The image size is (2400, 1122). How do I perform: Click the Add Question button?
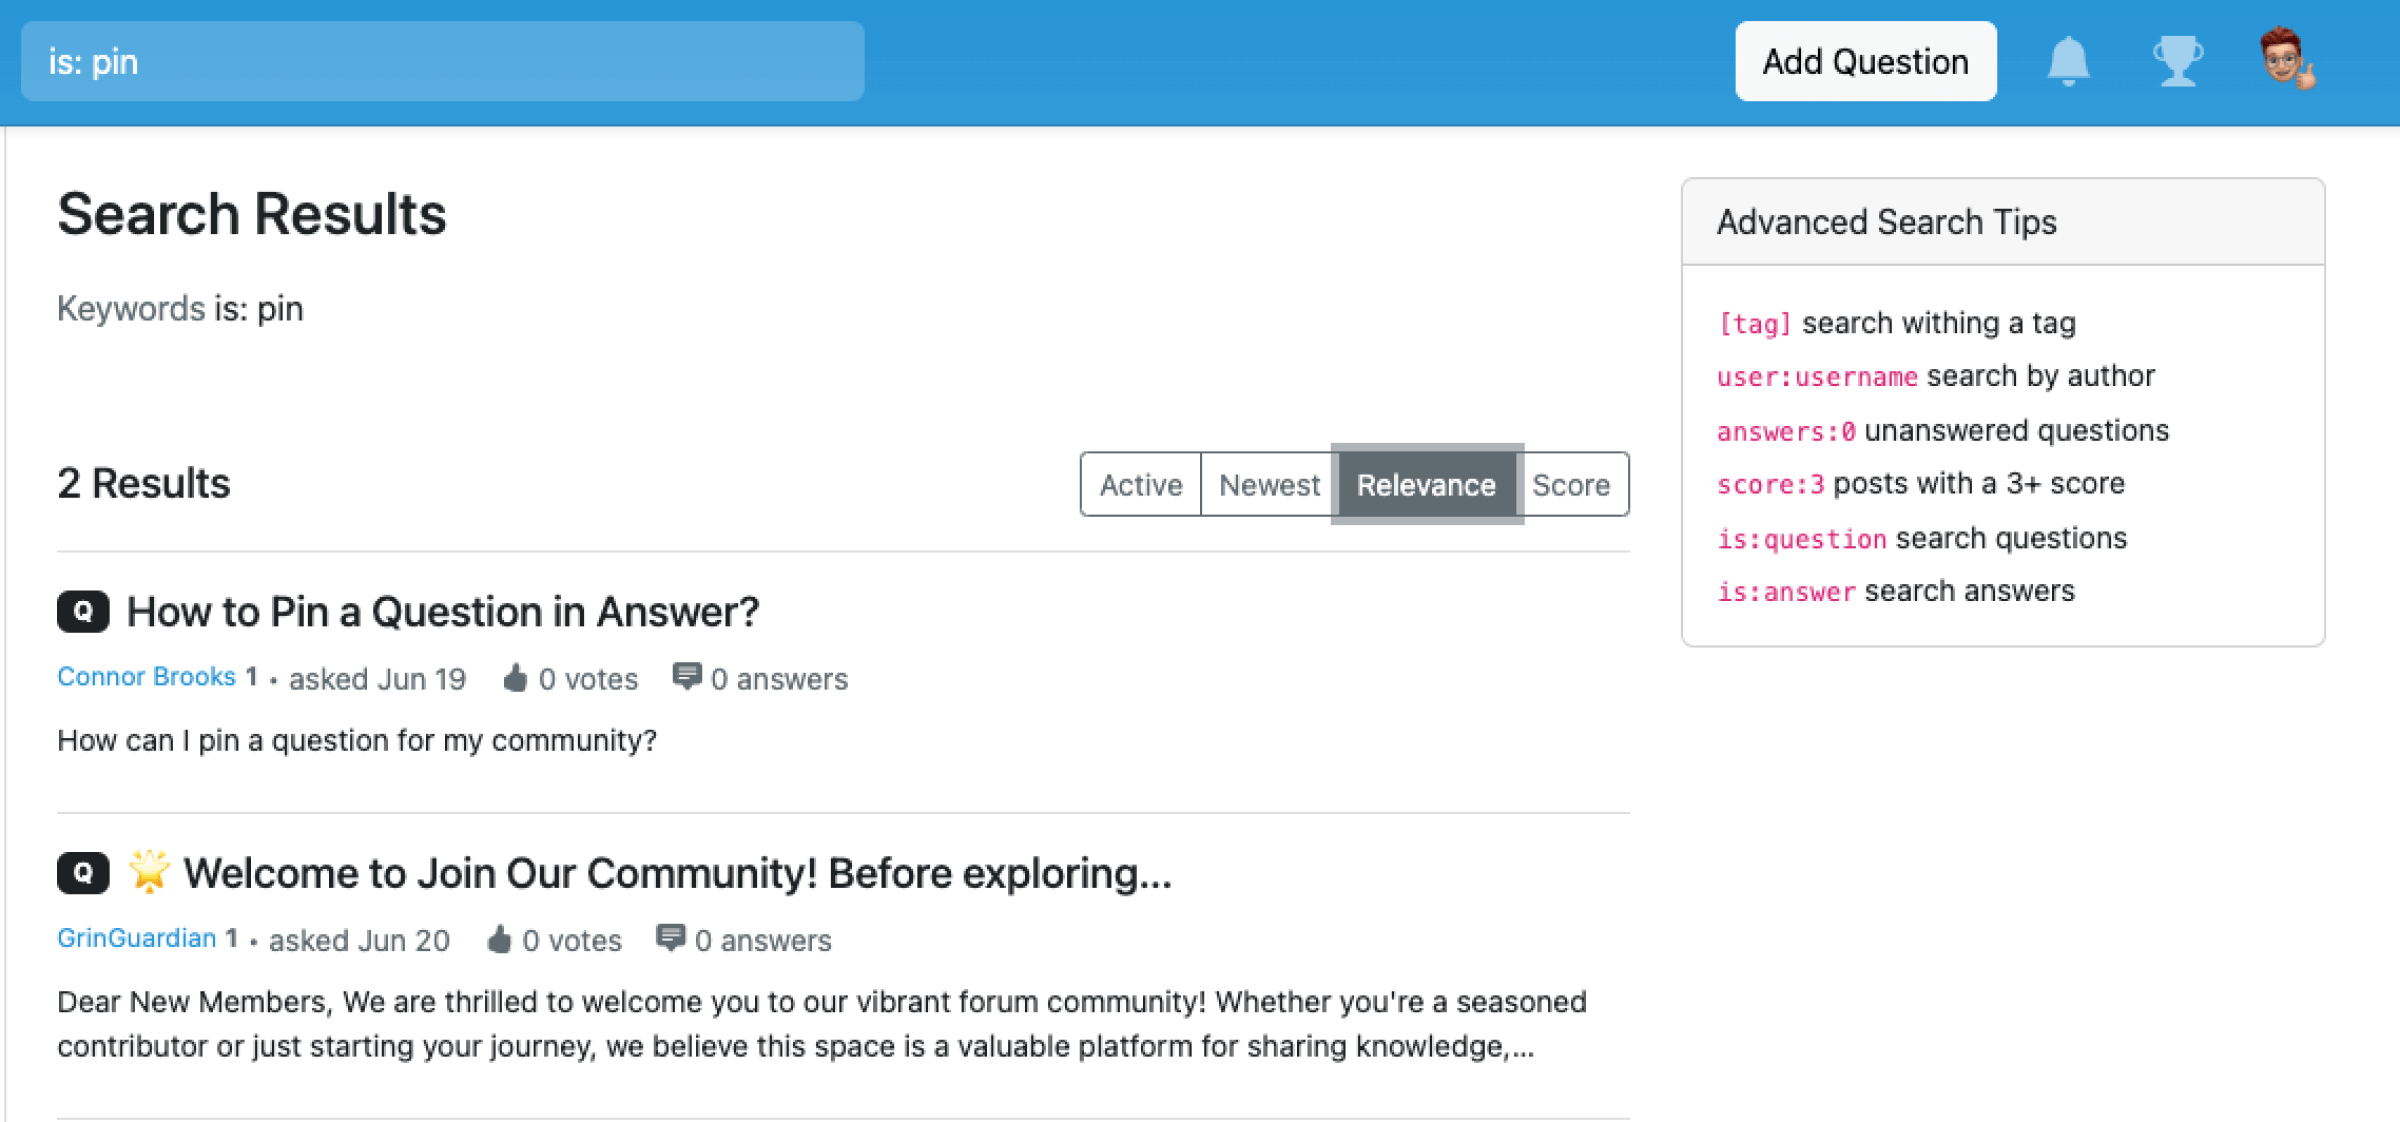1864,61
